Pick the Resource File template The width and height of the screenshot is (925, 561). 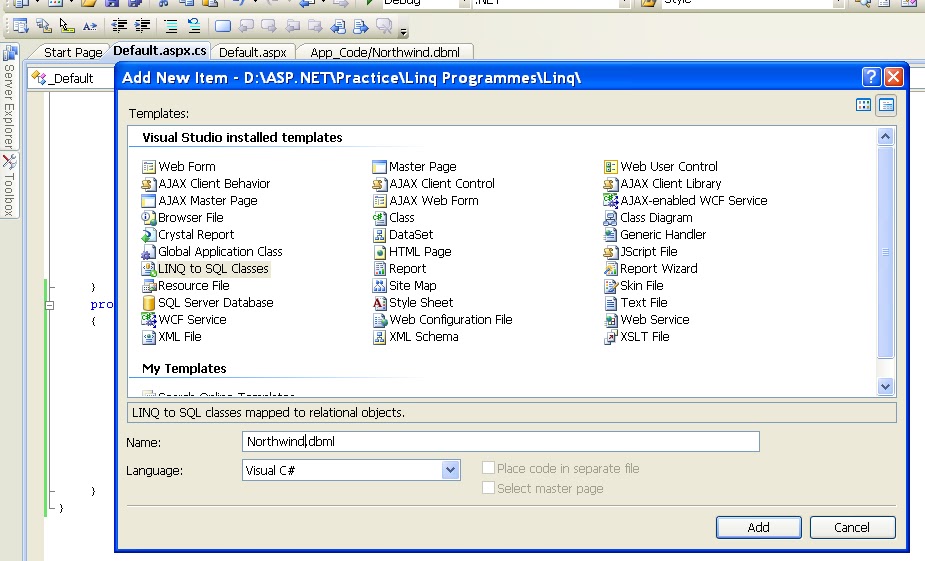[185, 286]
